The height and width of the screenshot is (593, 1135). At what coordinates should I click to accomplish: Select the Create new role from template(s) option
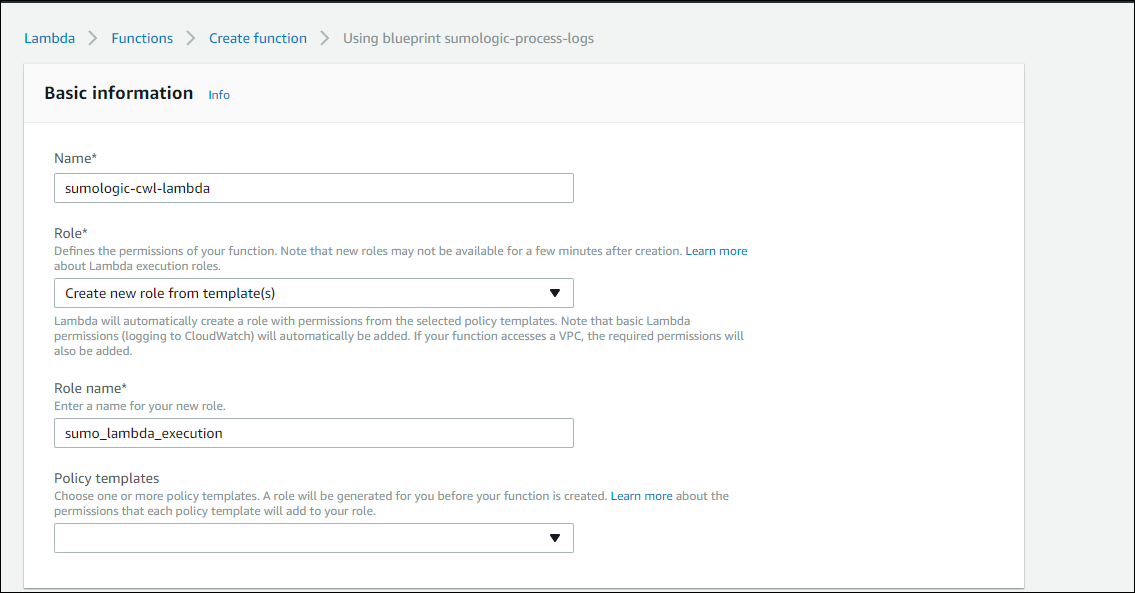tap(313, 293)
